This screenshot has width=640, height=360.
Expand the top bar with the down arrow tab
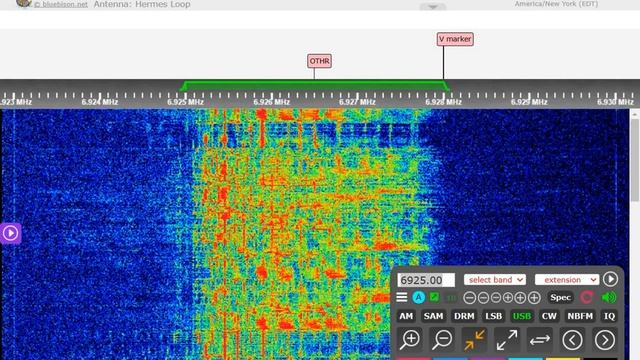point(433,7)
